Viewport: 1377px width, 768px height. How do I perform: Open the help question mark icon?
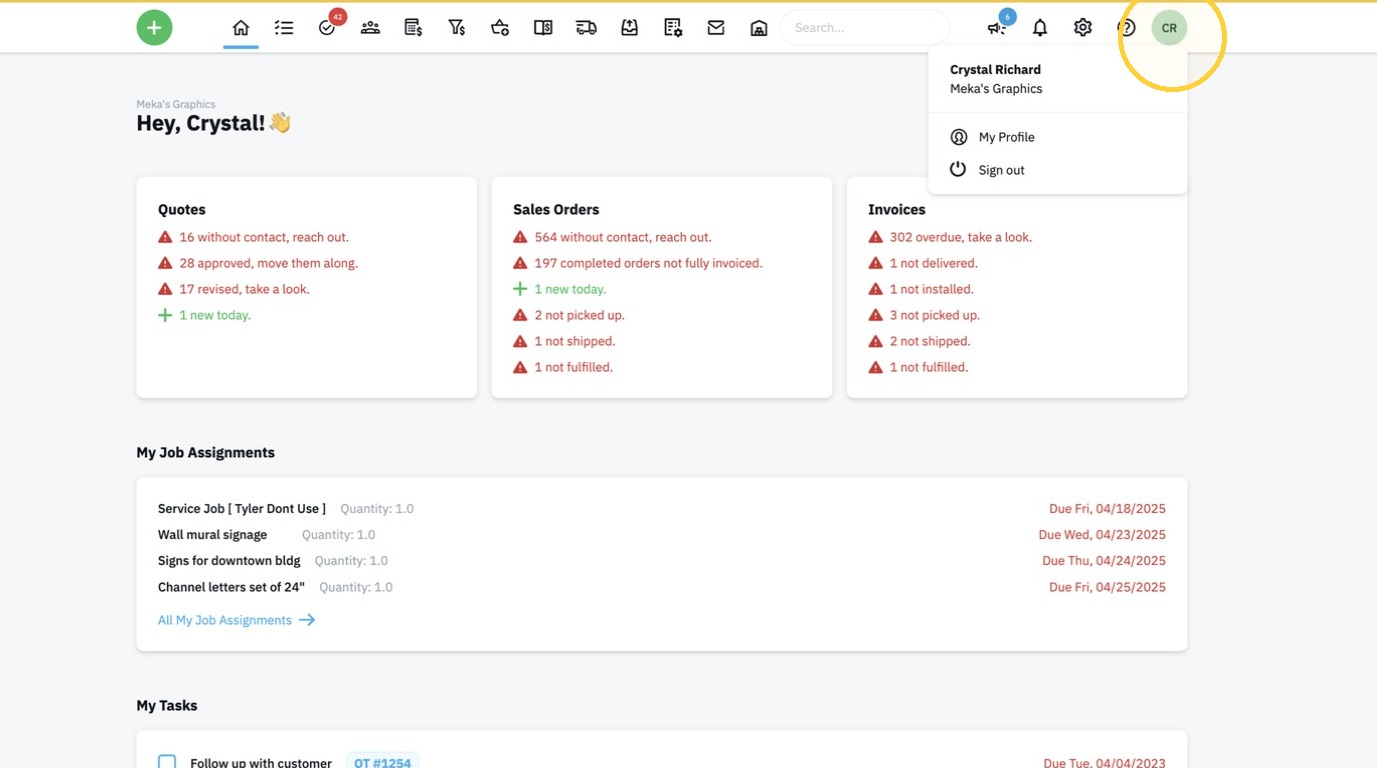point(1127,28)
